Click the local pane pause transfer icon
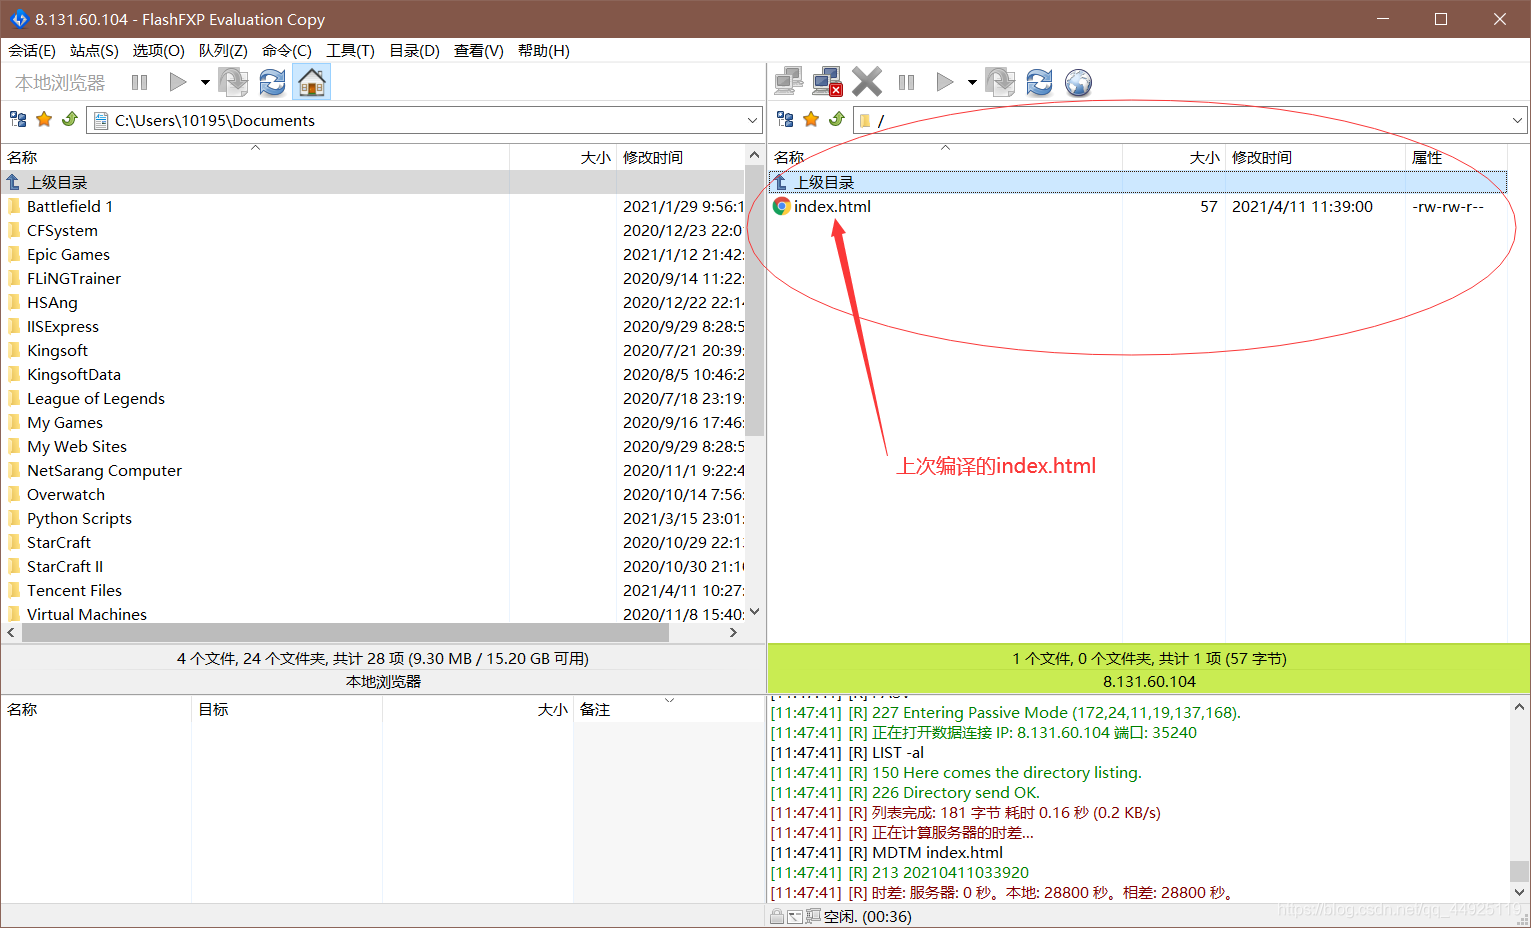This screenshot has width=1531, height=928. (x=139, y=83)
